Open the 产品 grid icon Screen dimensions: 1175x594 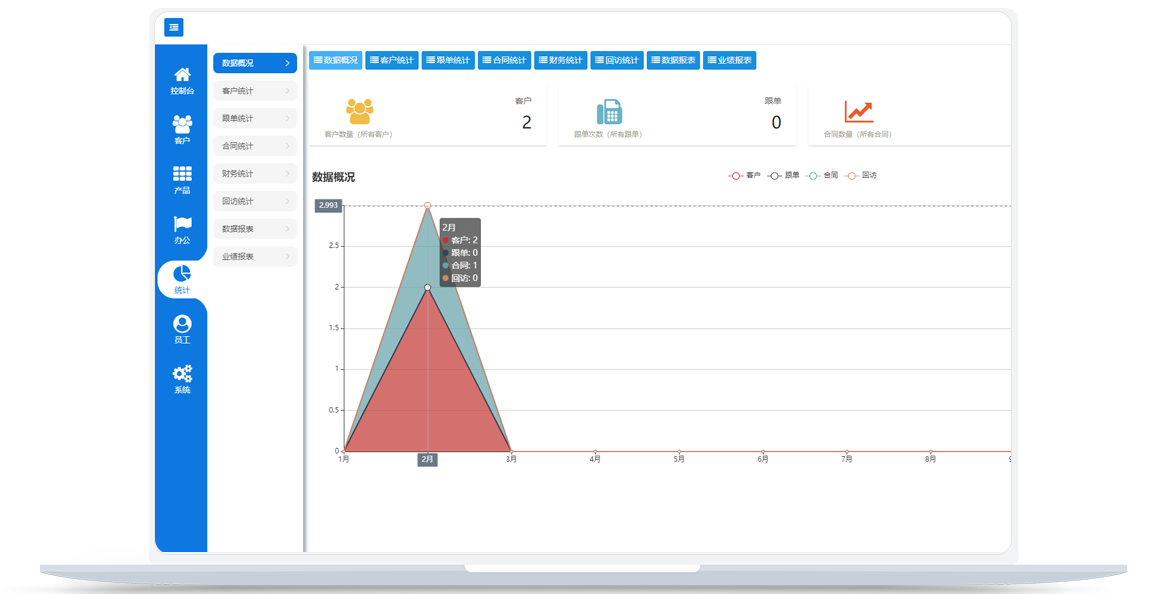[182, 176]
